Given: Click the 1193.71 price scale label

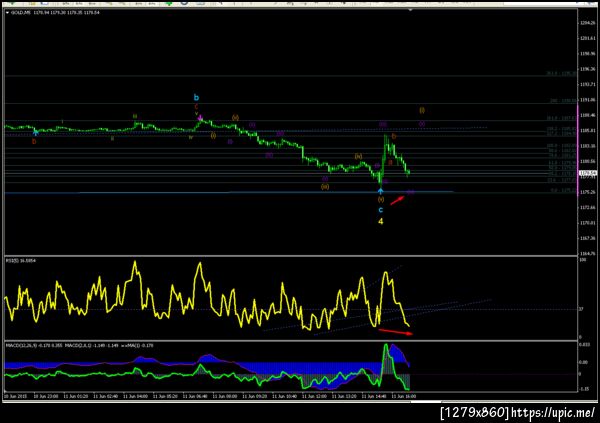Looking at the screenshot, I should pos(587,84).
